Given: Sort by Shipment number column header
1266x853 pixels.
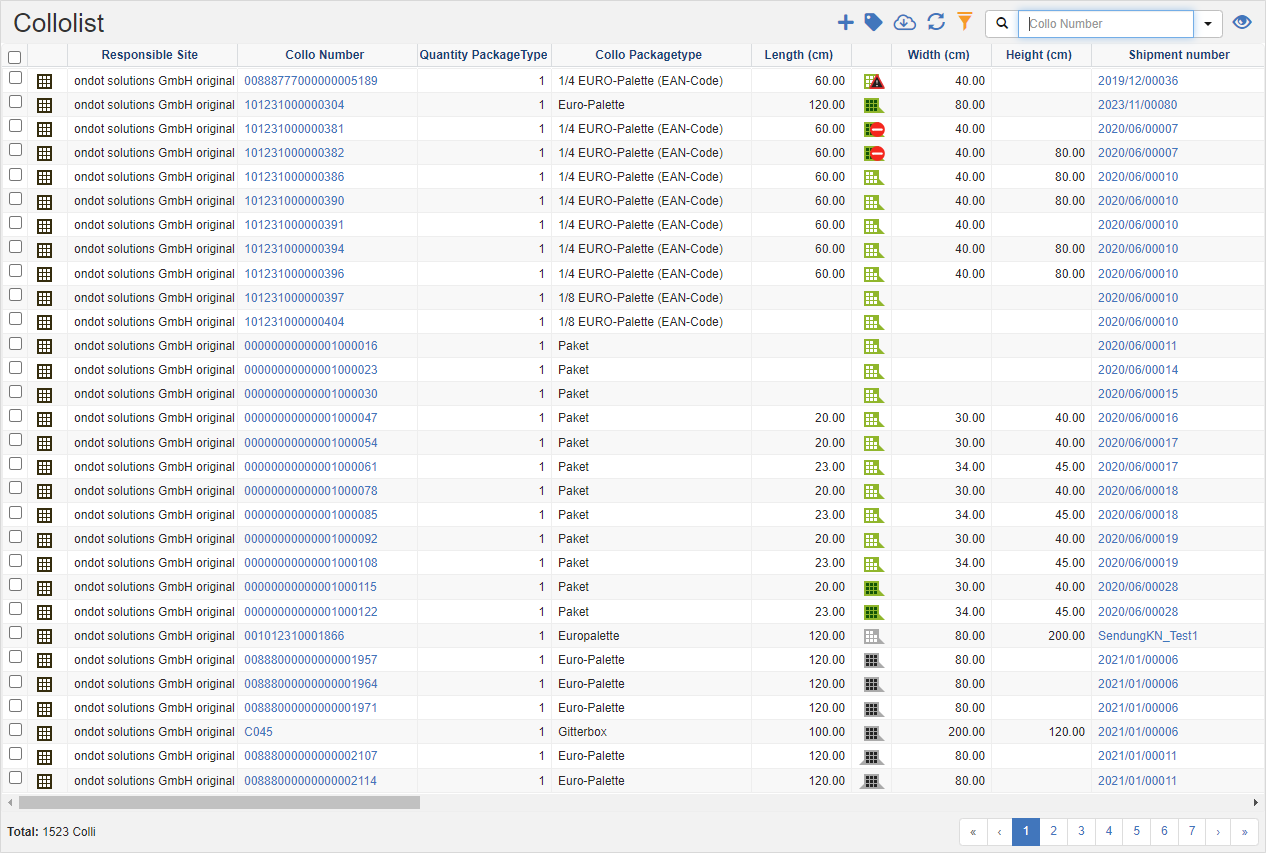Looking at the screenshot, I should tap(1178, 55).
